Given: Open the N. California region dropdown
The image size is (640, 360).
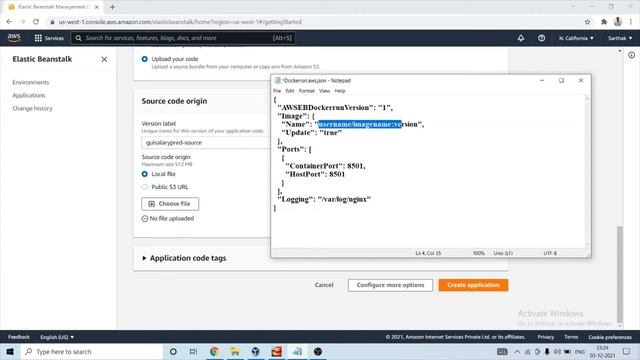Looking at the screenshot, I should click(576, 38).
